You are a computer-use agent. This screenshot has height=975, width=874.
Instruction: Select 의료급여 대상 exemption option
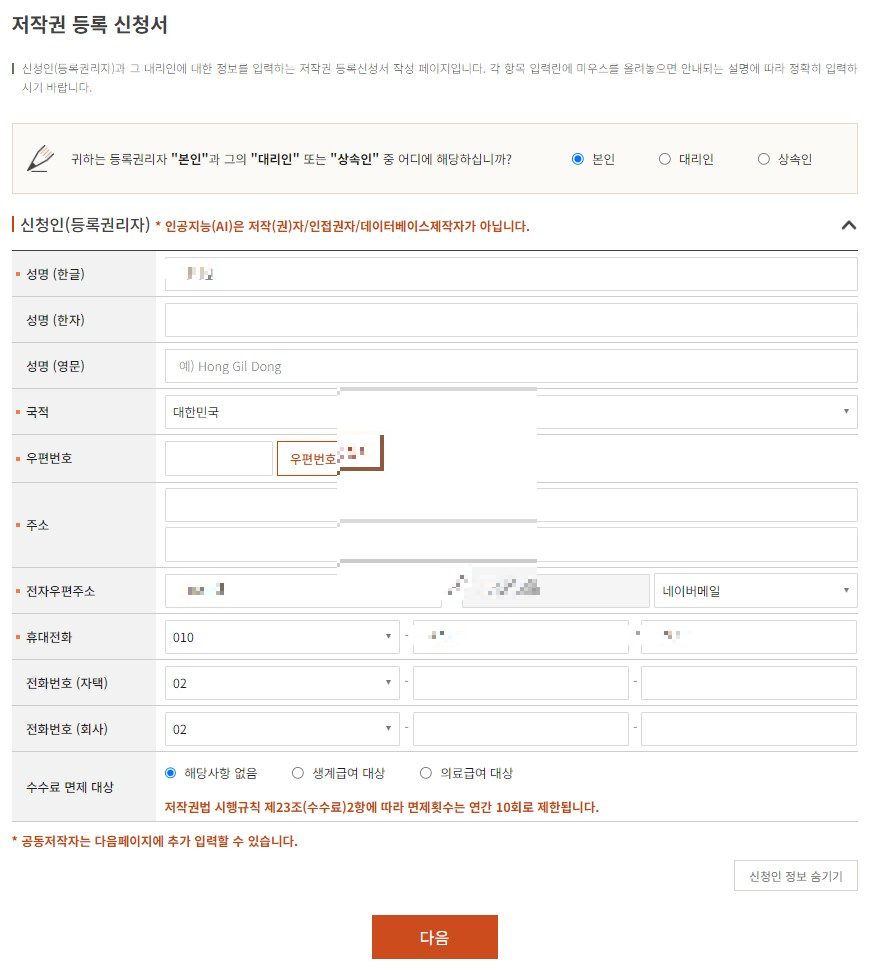click(425, 772)
